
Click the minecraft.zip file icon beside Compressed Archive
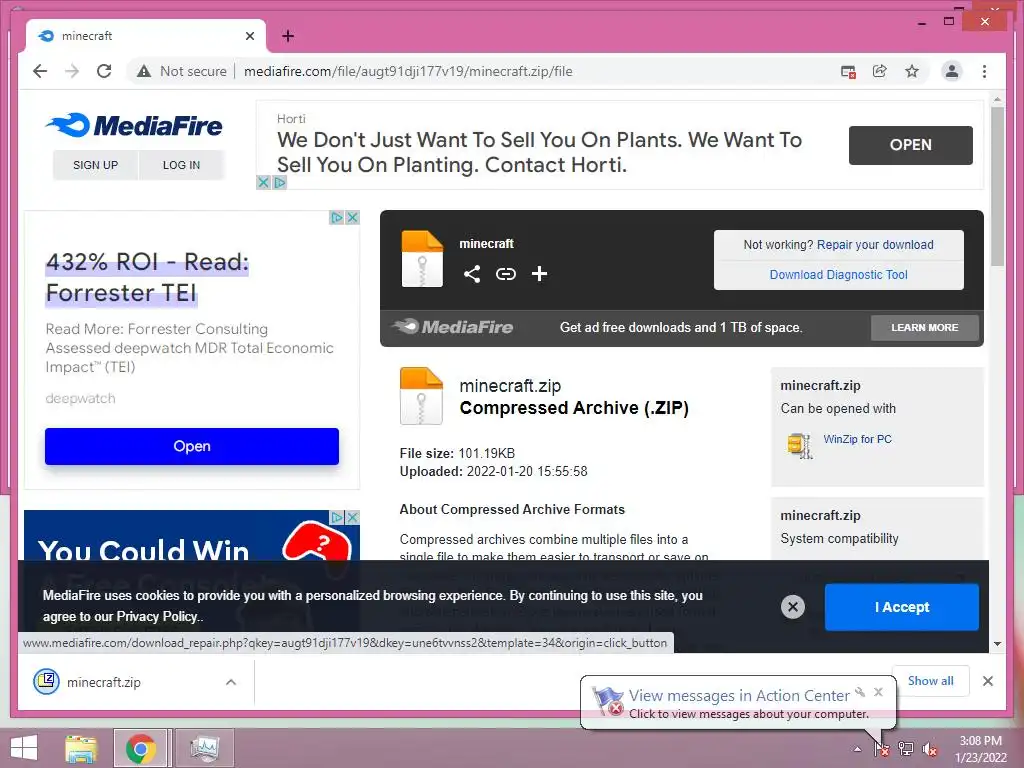(x=421, y=396)
